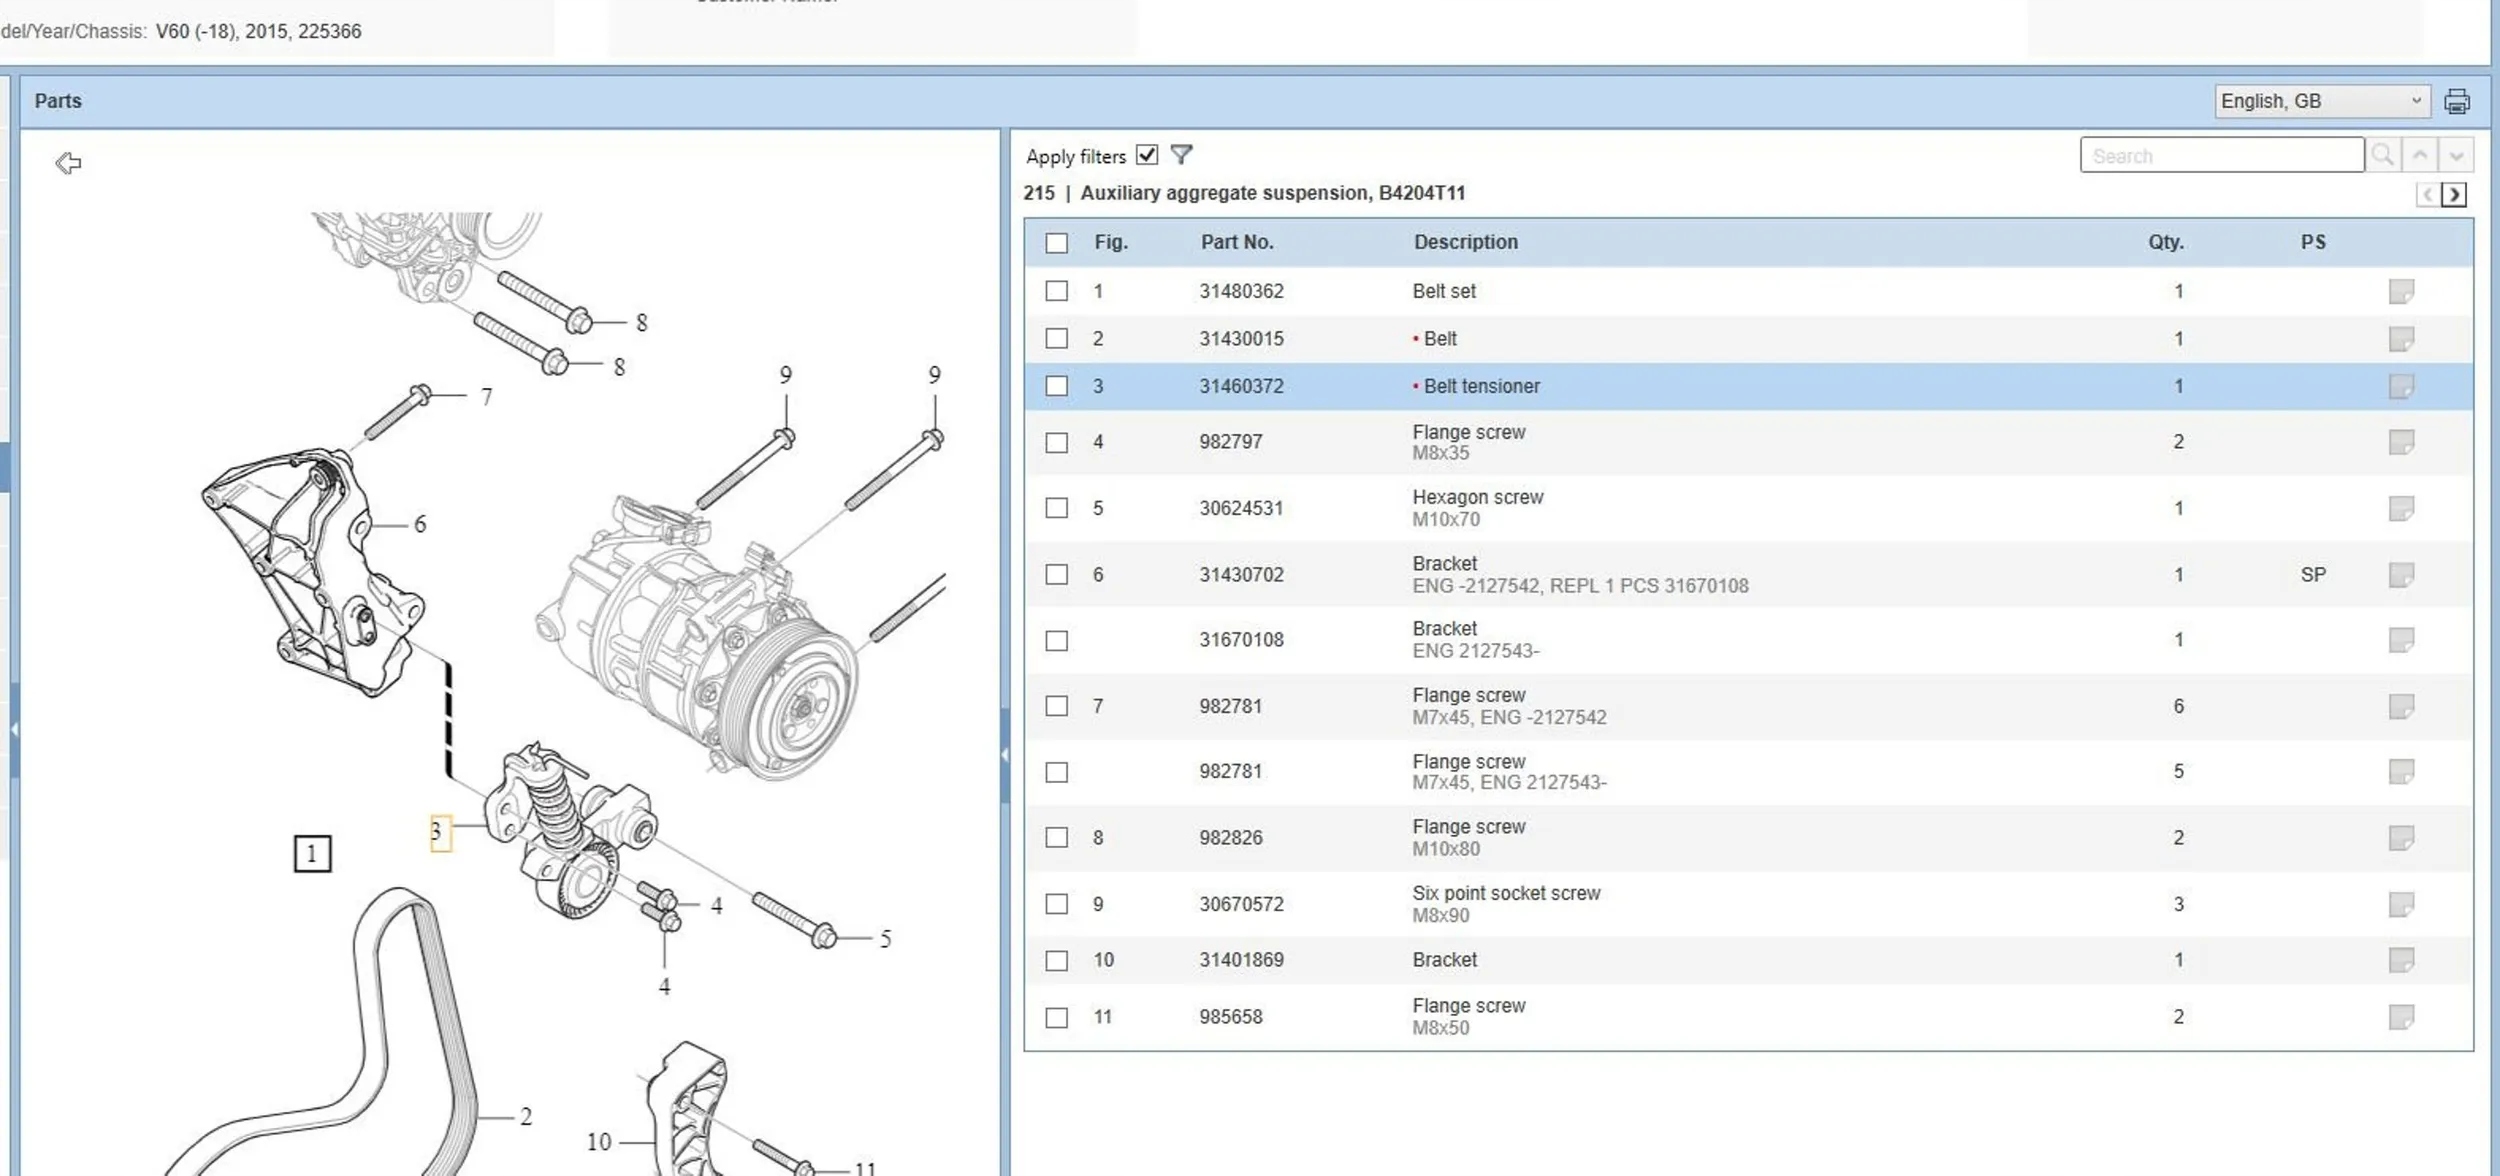Click the back arrow in diagram panel

68,163
